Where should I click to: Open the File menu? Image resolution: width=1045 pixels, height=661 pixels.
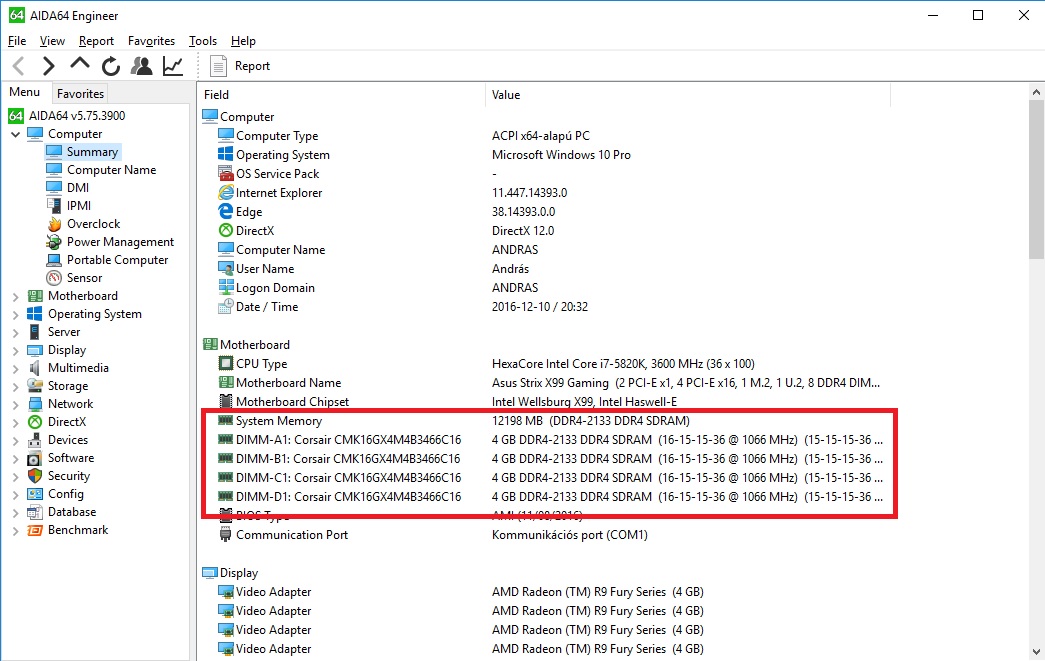pyautogui.click(x=17, y=41)
